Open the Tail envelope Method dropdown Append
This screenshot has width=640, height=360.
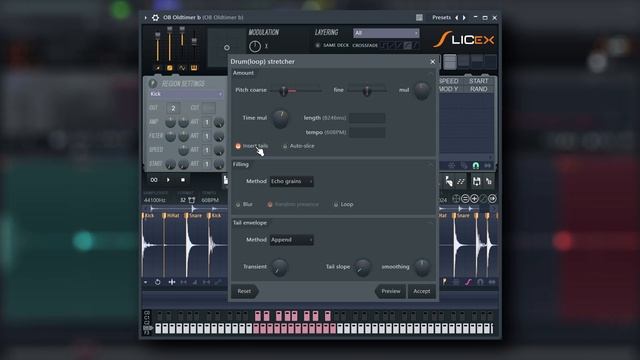[x=291, y=240]
